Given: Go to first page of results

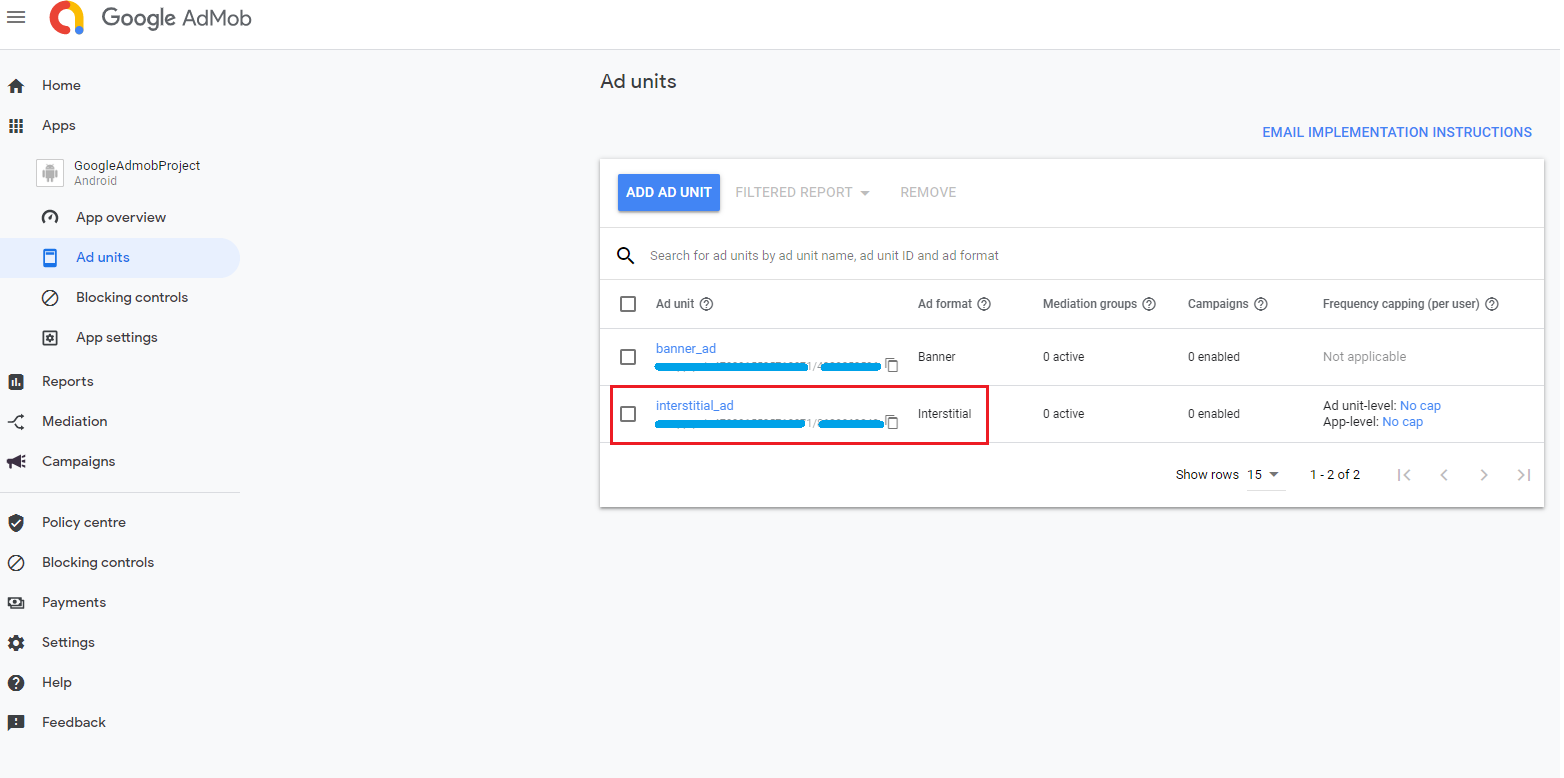Looking at the screenshot, I should click(1404, 475).
